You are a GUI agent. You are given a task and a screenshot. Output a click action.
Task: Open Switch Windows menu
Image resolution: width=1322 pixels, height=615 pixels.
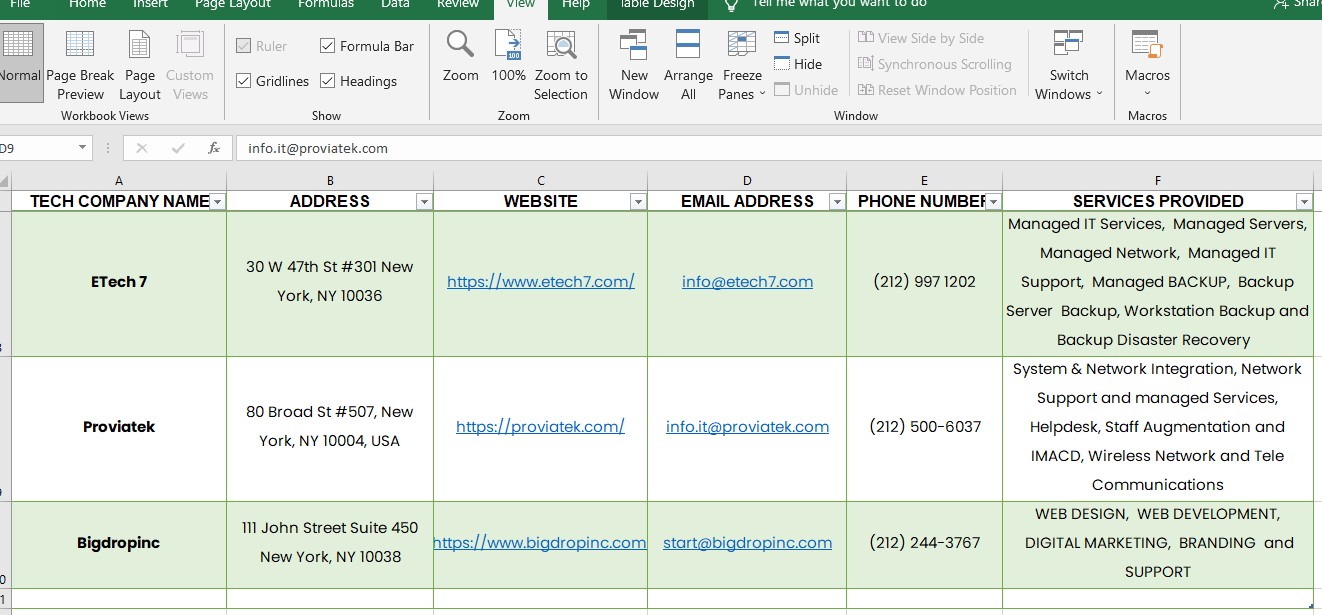coord(1069,65)
